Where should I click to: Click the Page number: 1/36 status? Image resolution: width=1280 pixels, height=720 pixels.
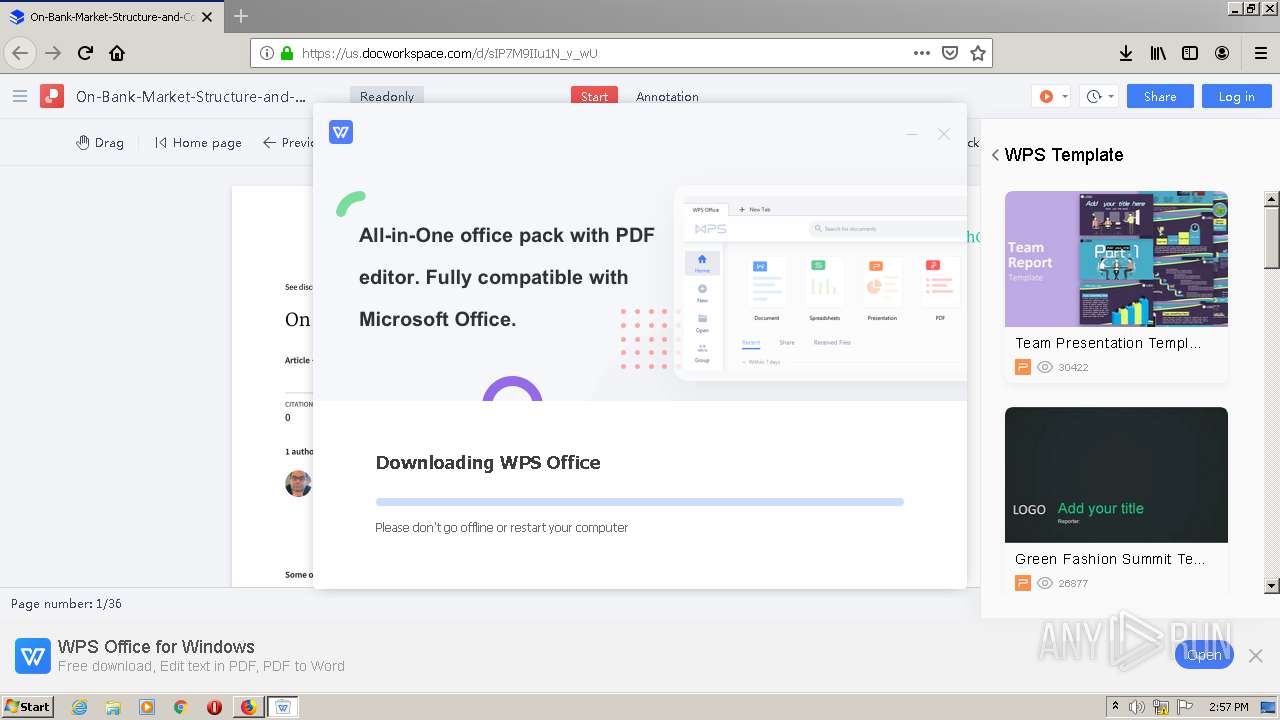coord(66,604)
